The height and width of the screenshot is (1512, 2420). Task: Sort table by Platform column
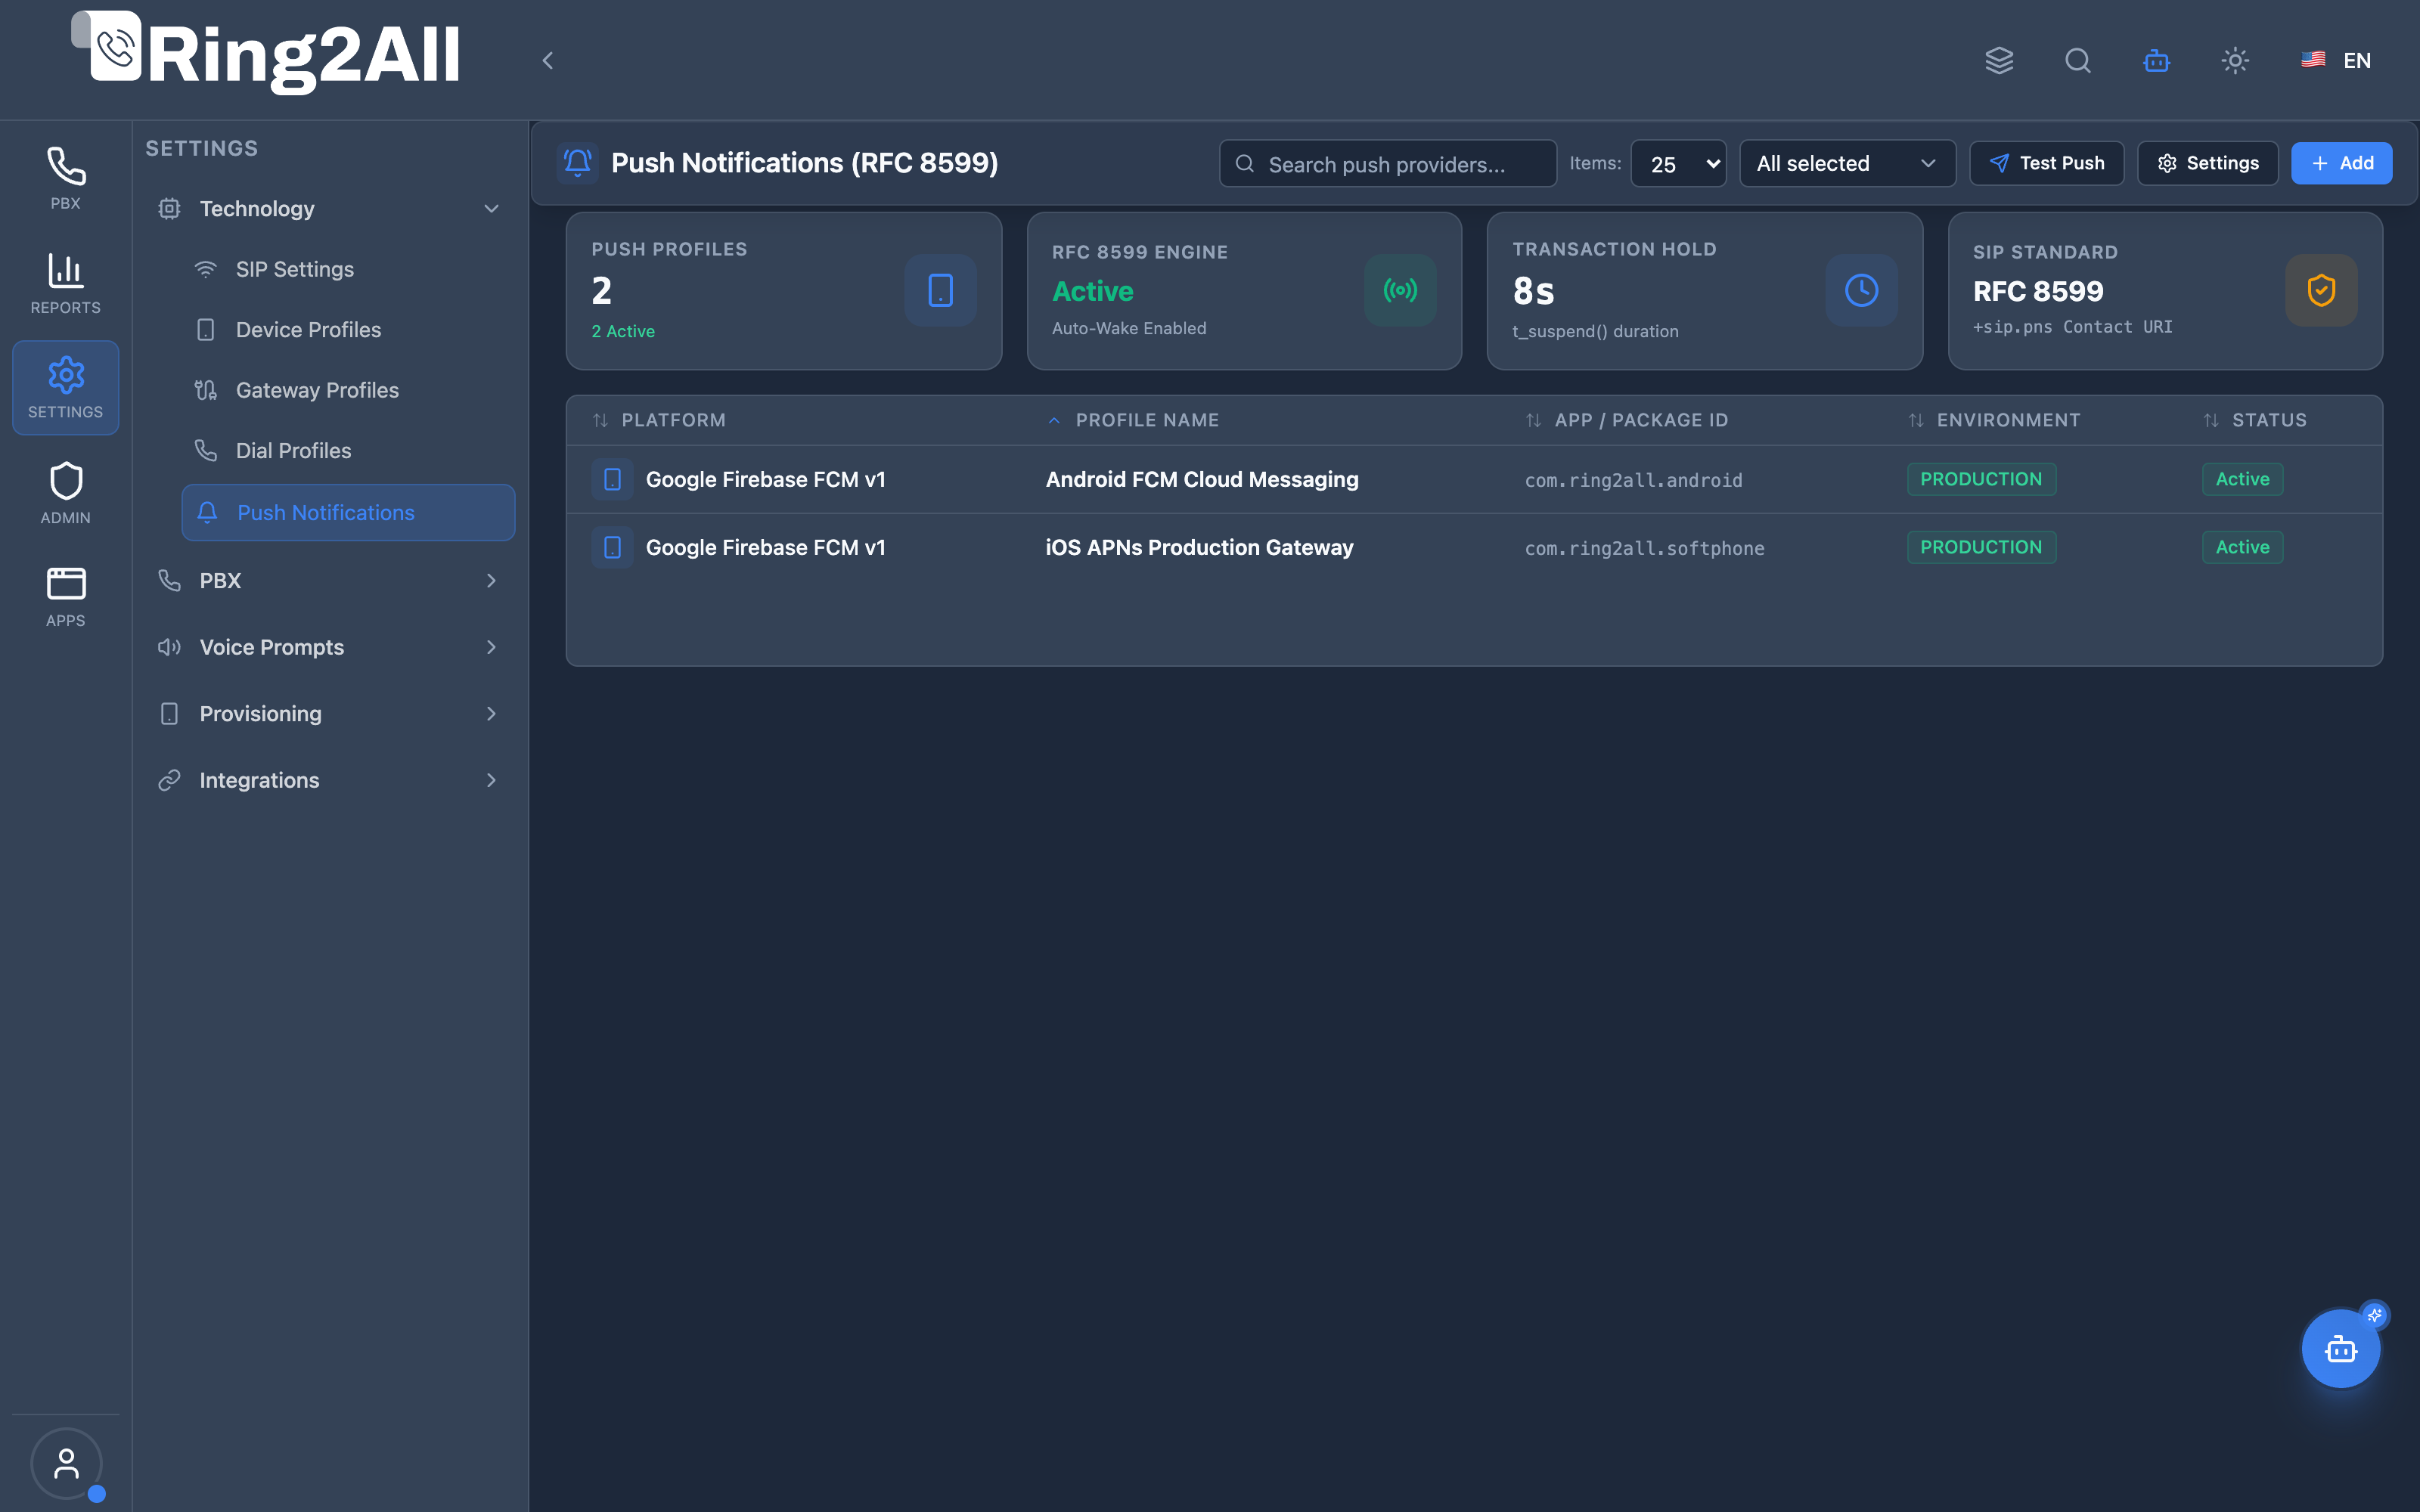[659, 420]
